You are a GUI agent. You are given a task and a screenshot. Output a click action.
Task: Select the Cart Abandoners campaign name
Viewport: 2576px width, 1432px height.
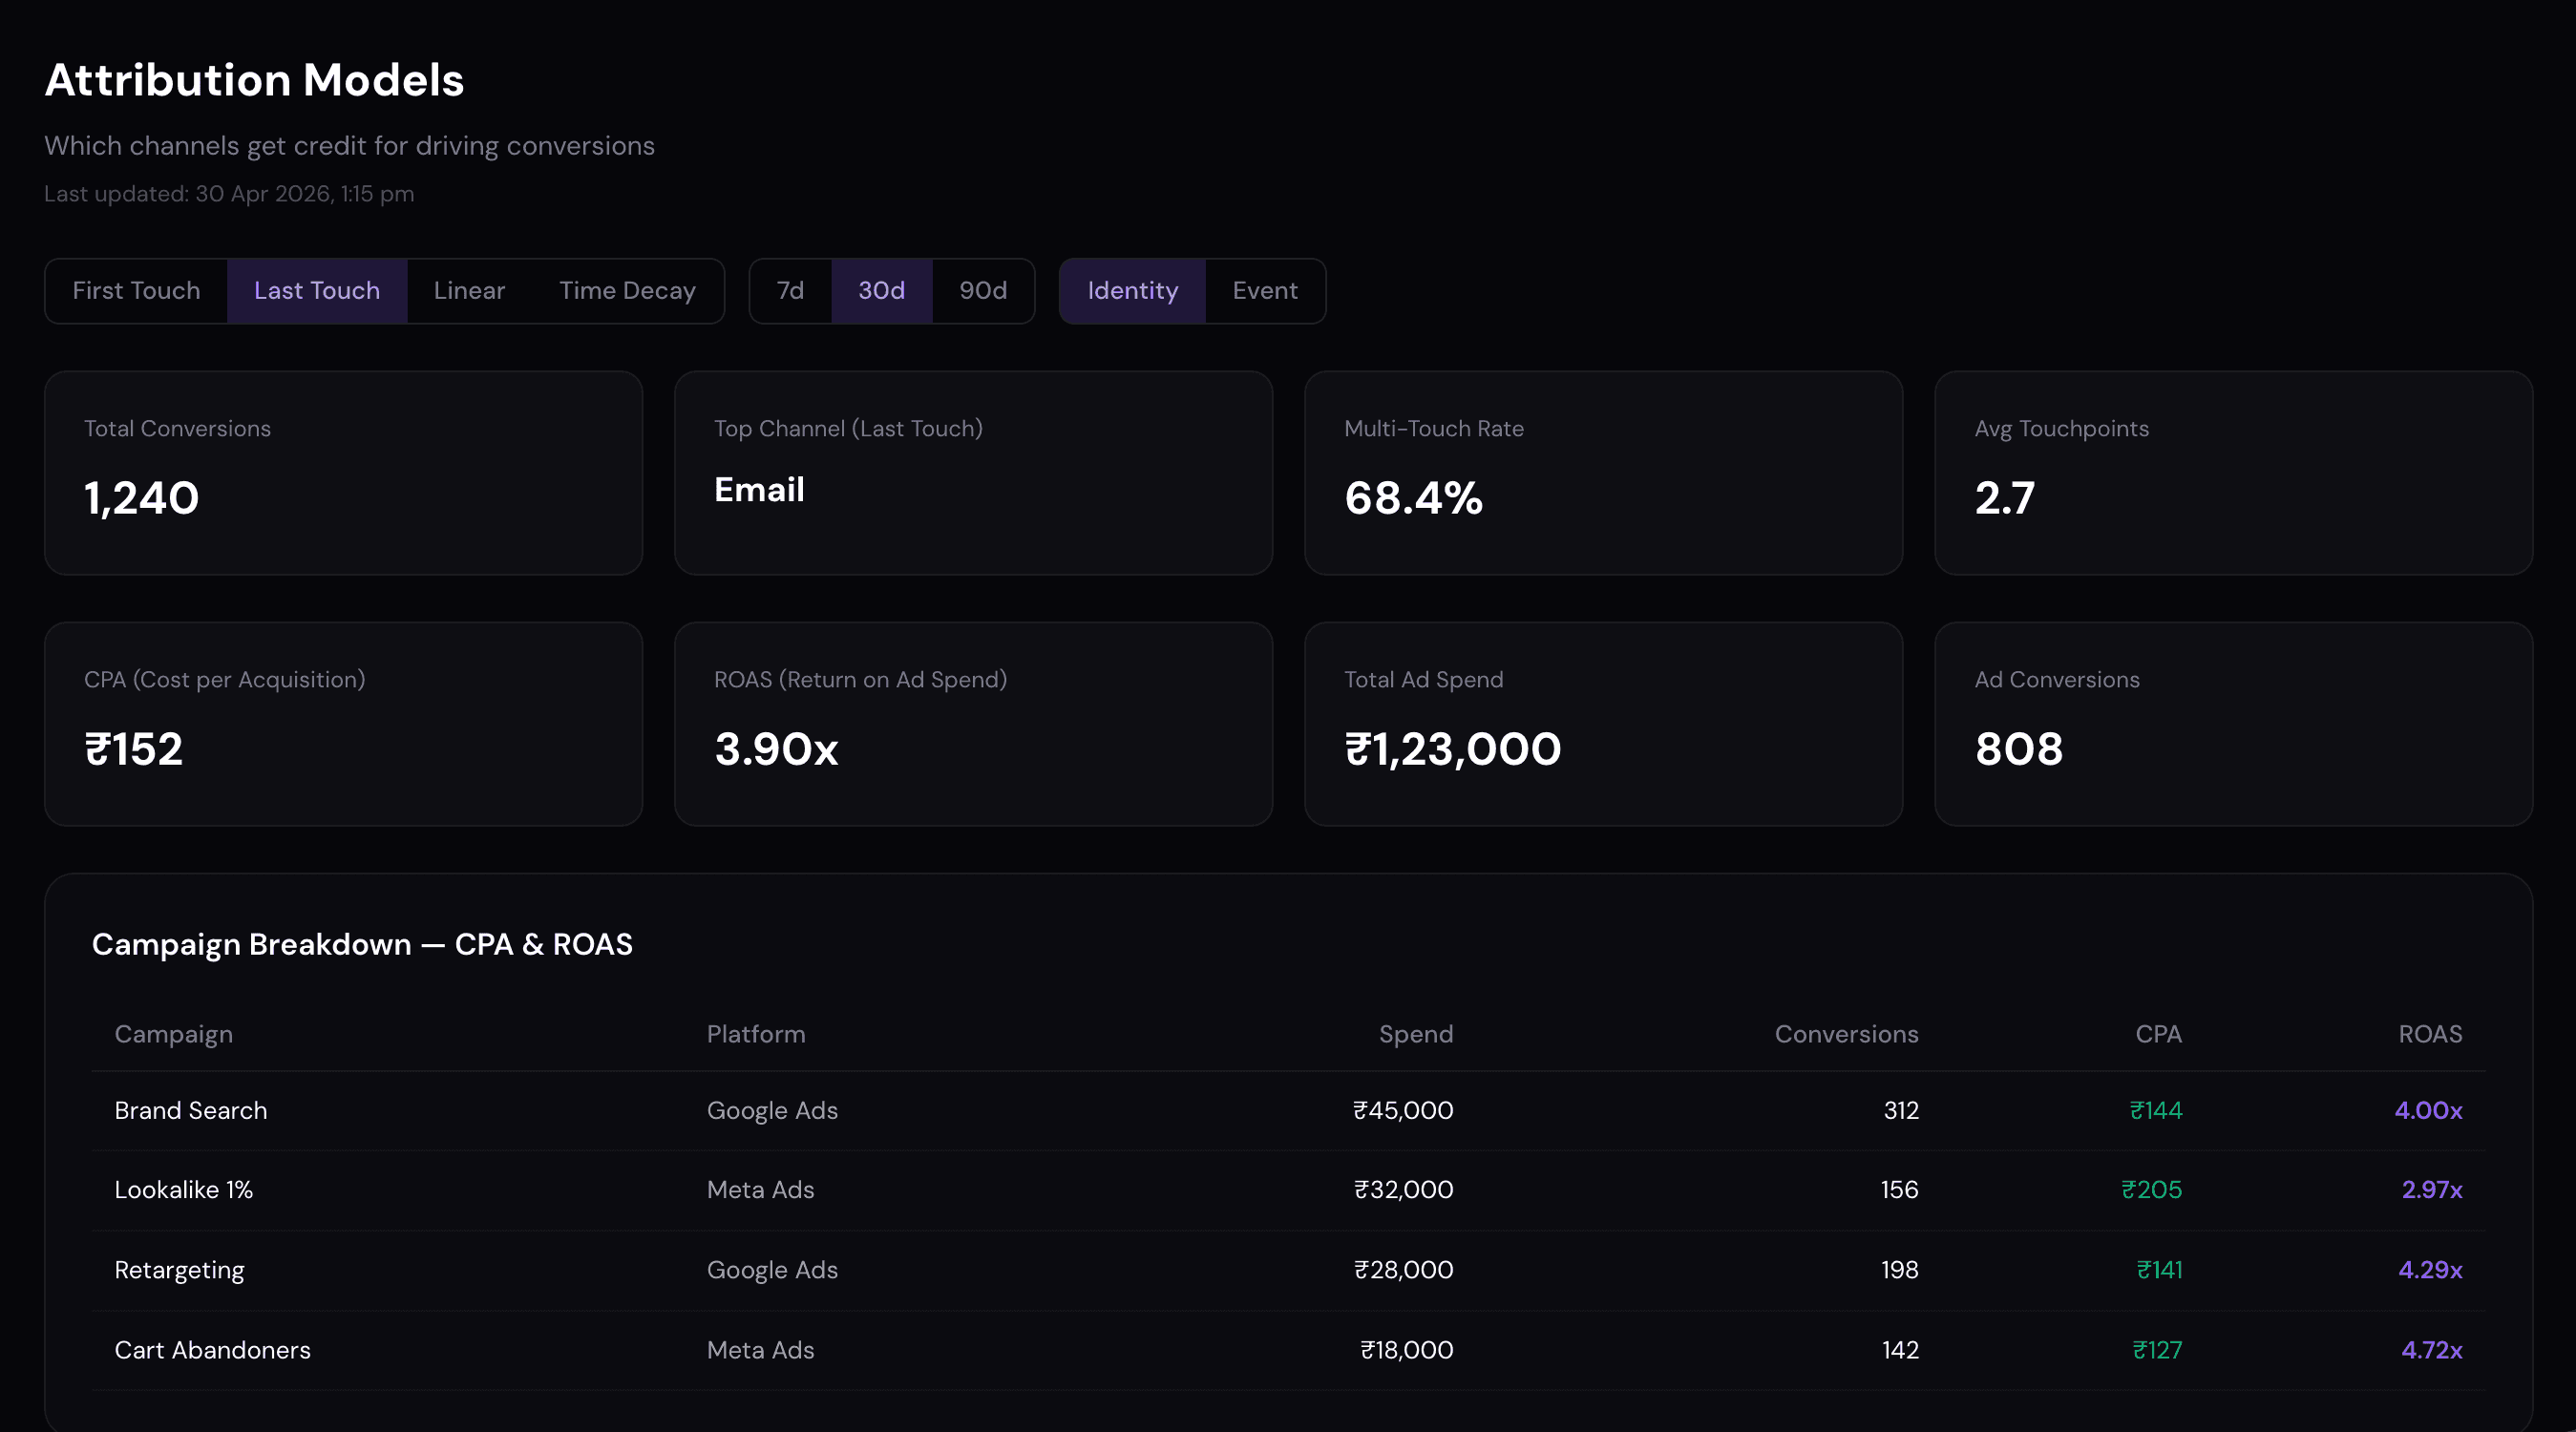212,1350
